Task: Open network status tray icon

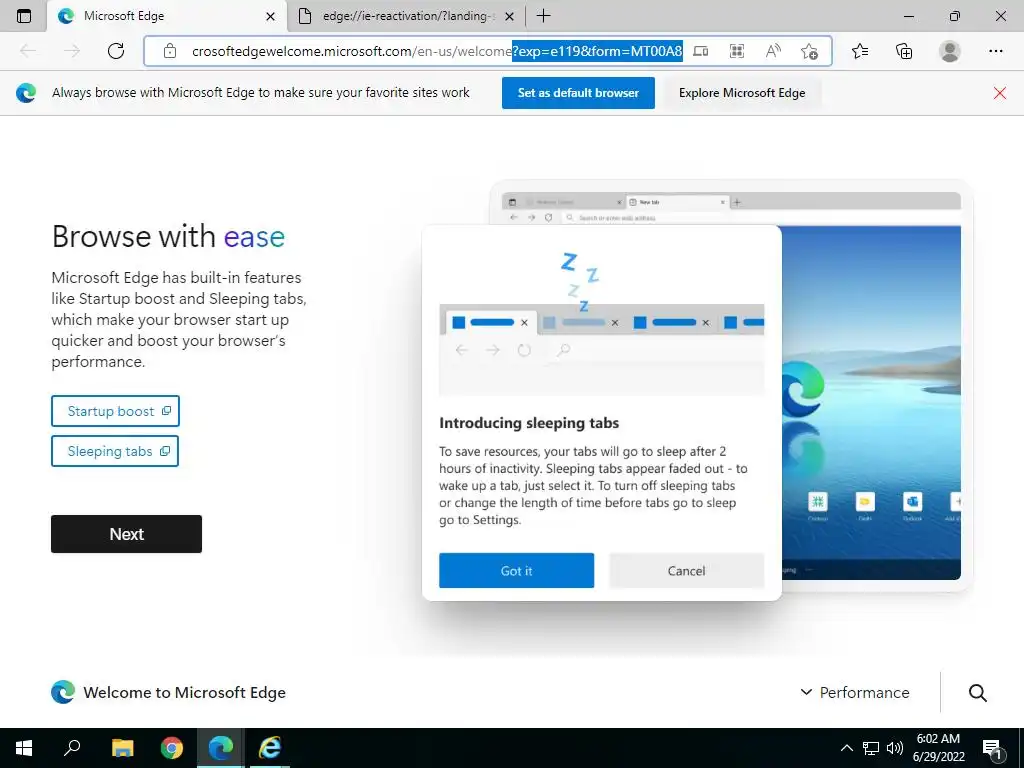Action: (871, 748)
